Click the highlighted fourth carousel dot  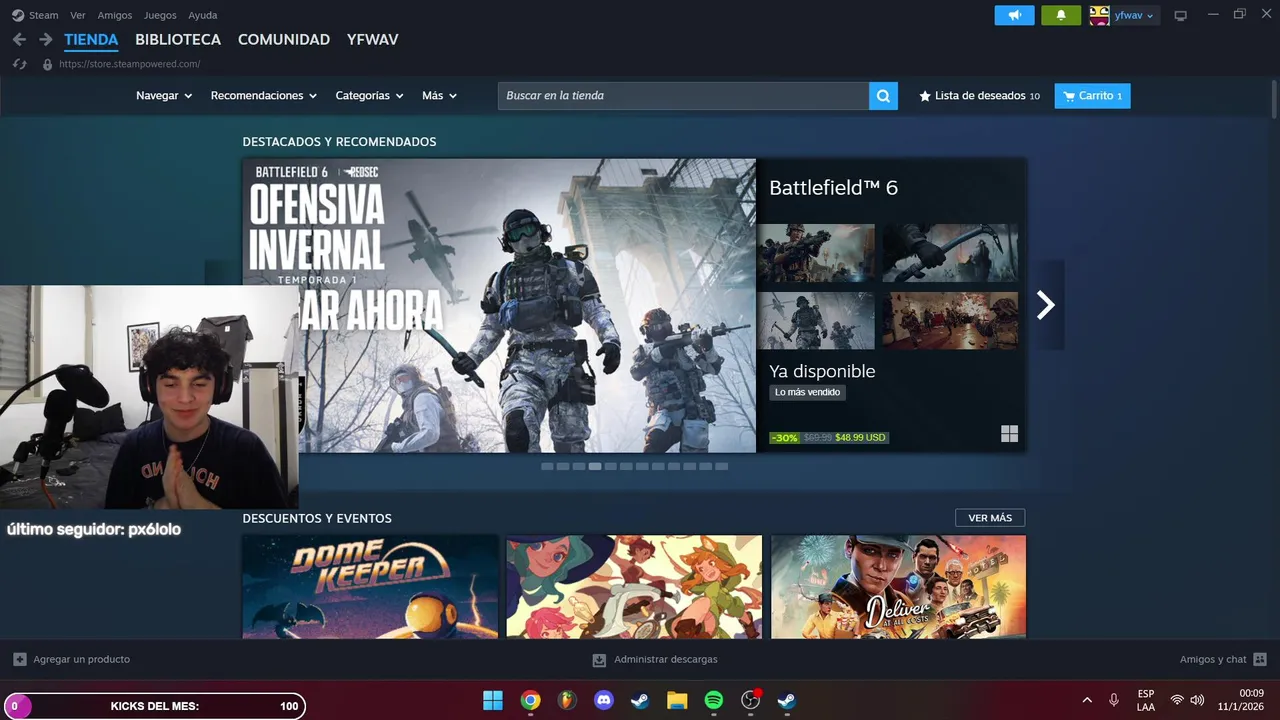(x=595, y=466)
